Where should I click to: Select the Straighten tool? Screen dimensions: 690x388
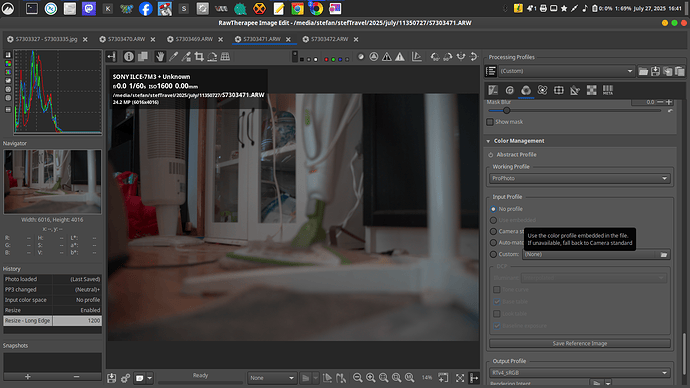tap(212, 57)
